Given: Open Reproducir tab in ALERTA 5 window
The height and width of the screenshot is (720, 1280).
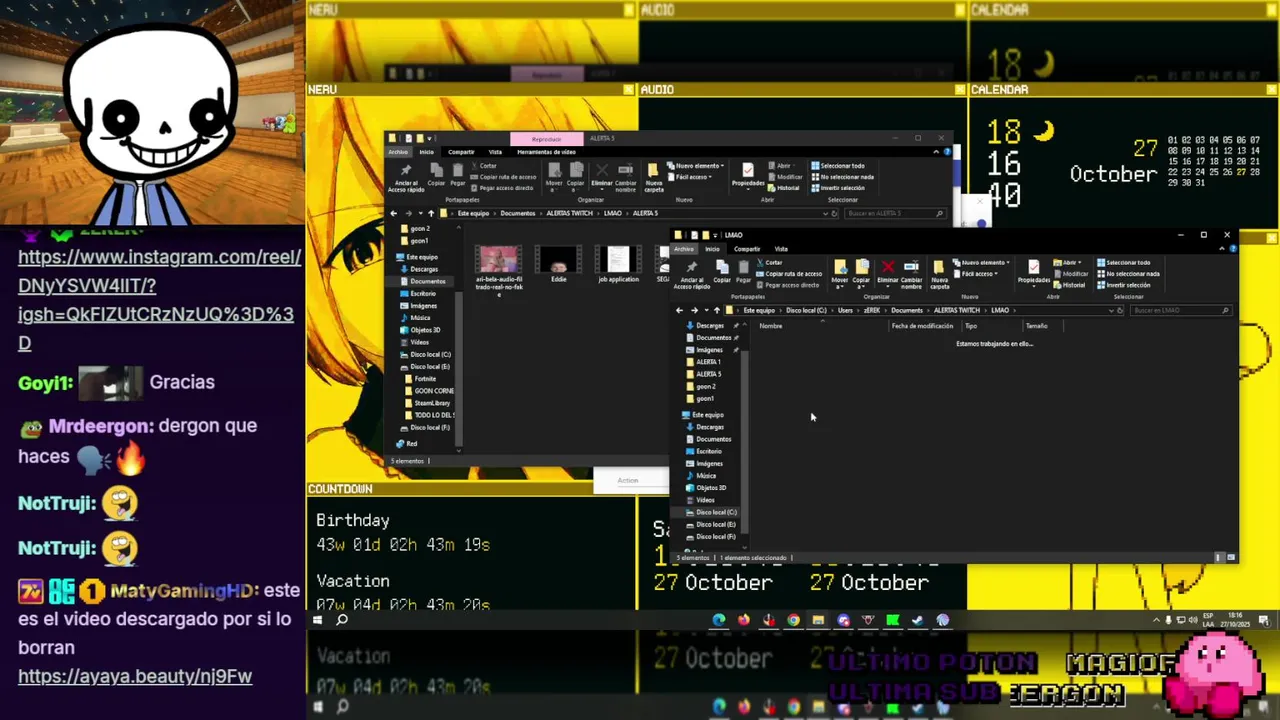Looking at the screenshot, I should (x=547, y=139).
